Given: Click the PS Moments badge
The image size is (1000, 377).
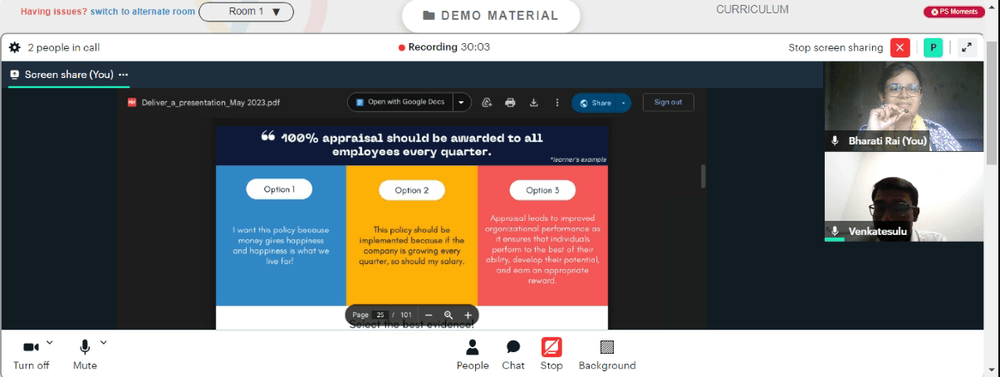Looking at the screenshot, I should (x=953, y=11).
